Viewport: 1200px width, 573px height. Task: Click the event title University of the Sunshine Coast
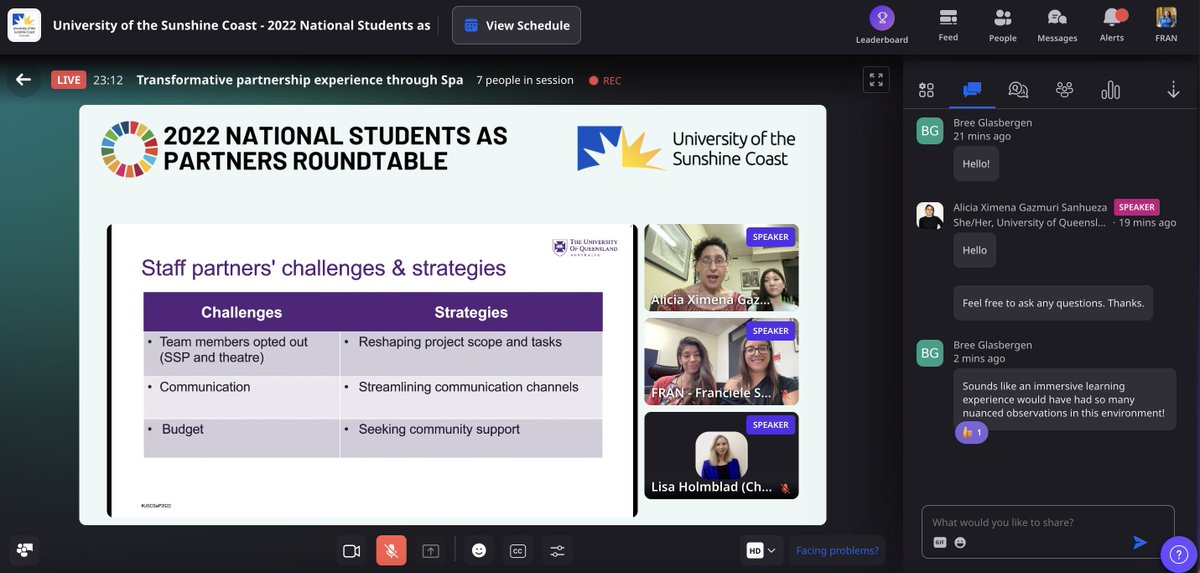click(x=242, y=25)
